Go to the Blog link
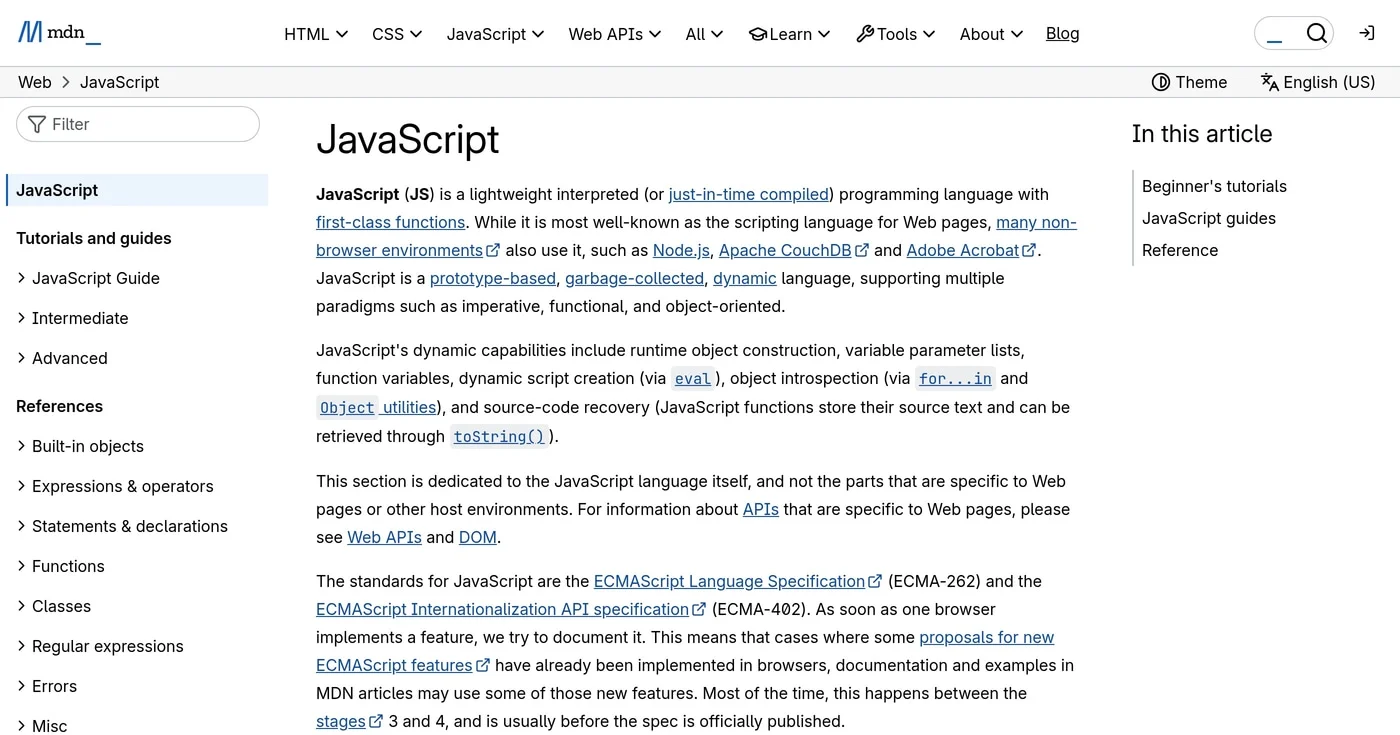This screenshot has height=735, width=1400. click(x=1062, y=33)
